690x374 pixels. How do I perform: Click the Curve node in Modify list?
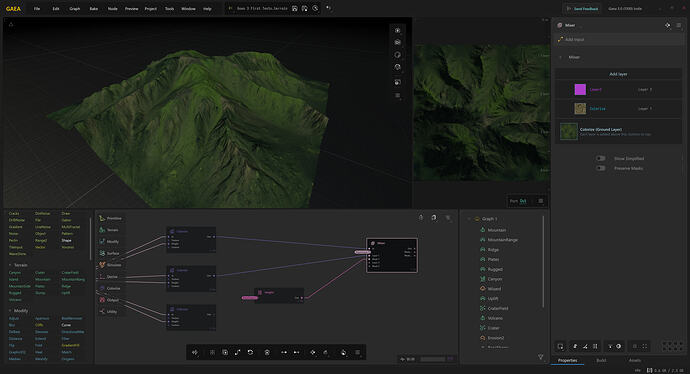(66, 325)
